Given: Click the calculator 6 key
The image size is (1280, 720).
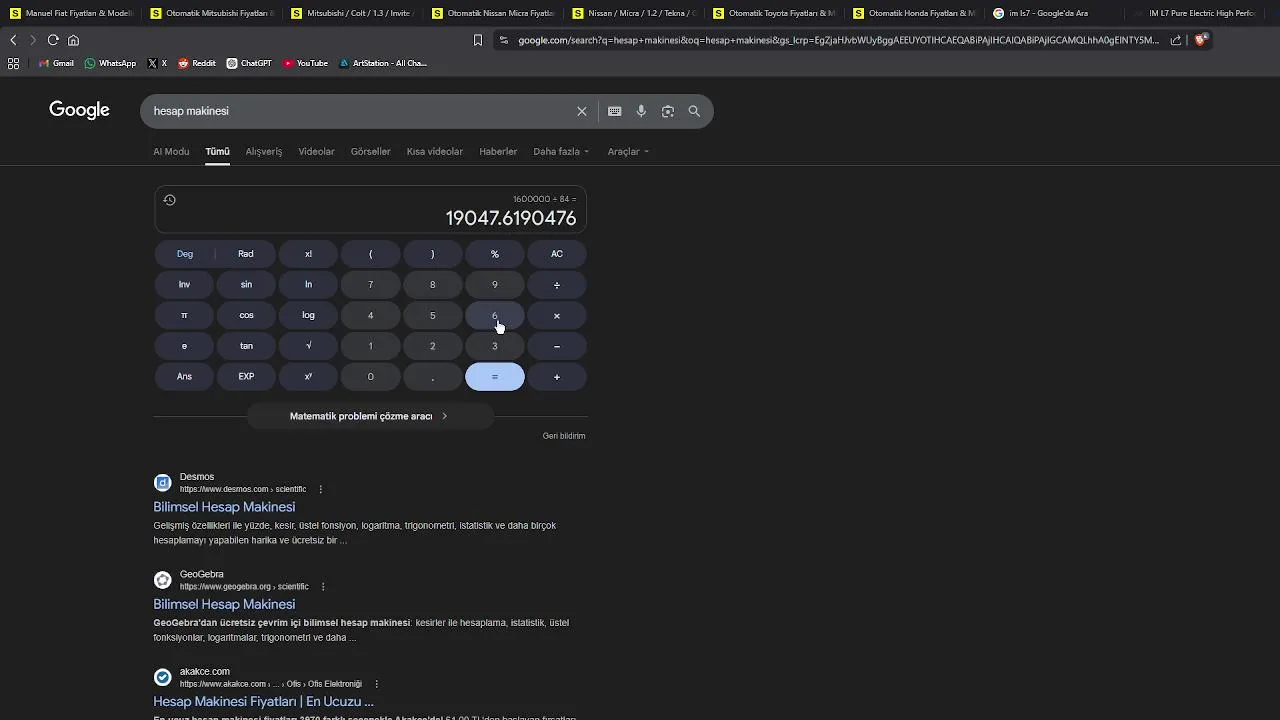Looking at the screenshot, I should pos(495,316).
